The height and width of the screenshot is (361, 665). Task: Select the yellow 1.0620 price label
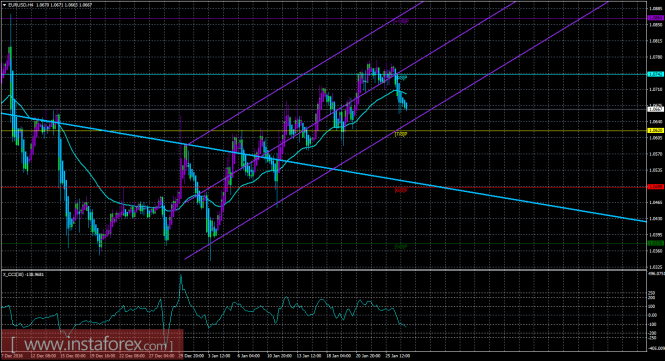[656, 131]
